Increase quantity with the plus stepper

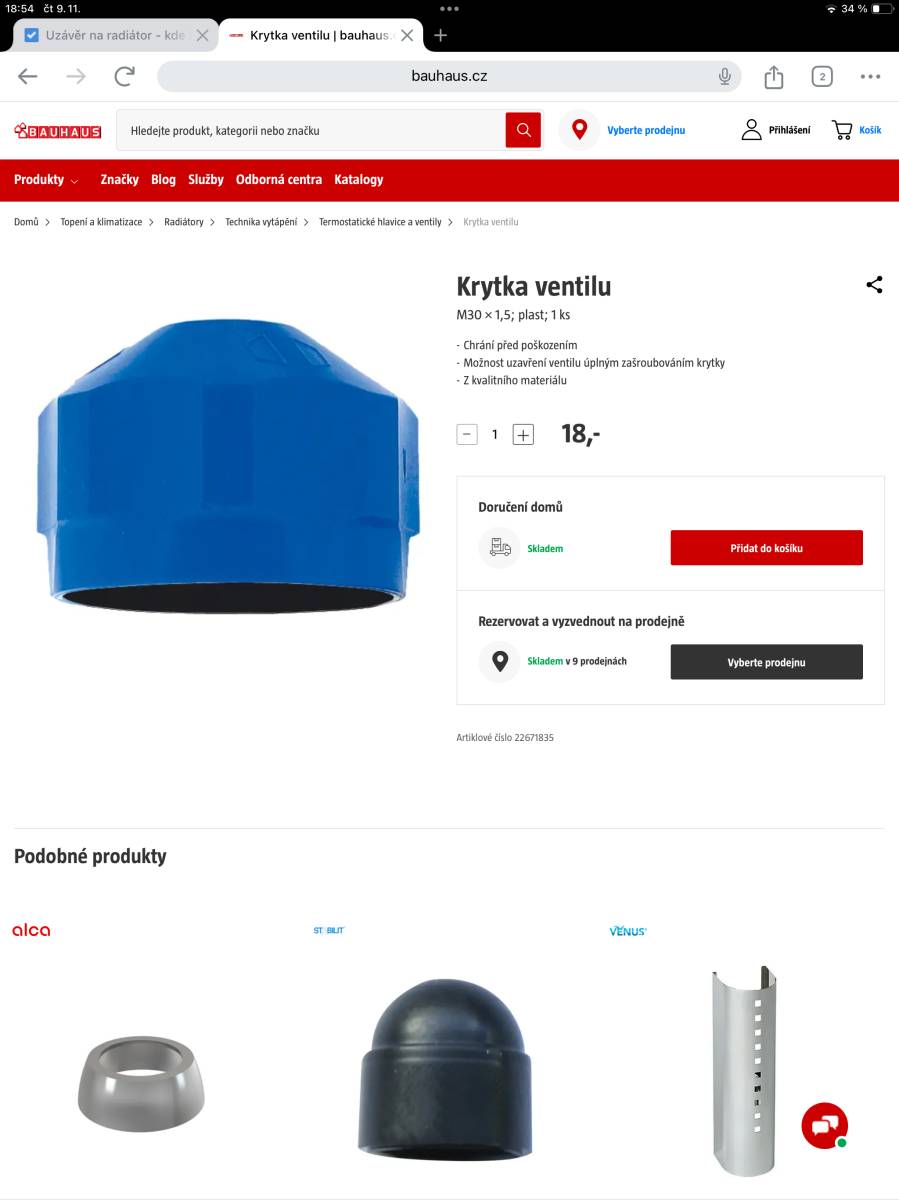pyautogui.click(x=523, y=434)
